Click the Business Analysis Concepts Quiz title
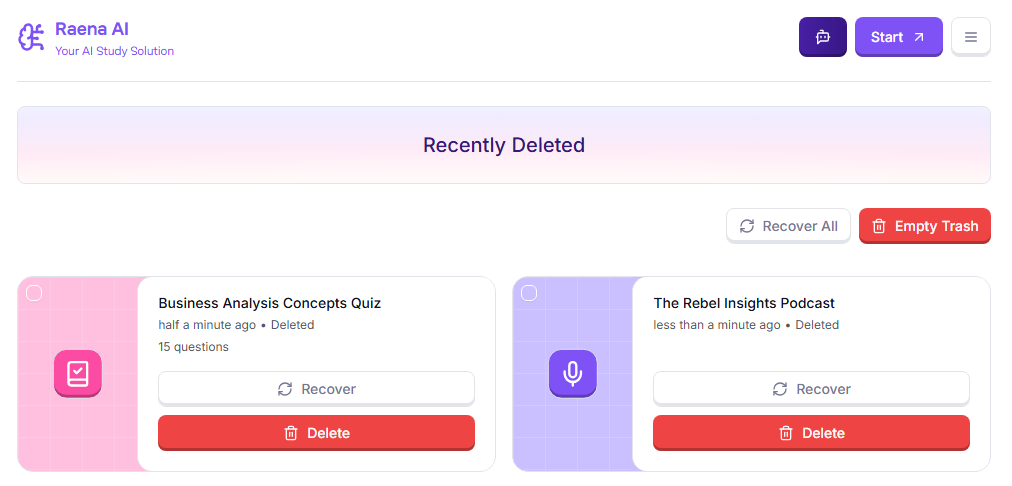This screenshot has height=486, width=1012. [269, 303]
